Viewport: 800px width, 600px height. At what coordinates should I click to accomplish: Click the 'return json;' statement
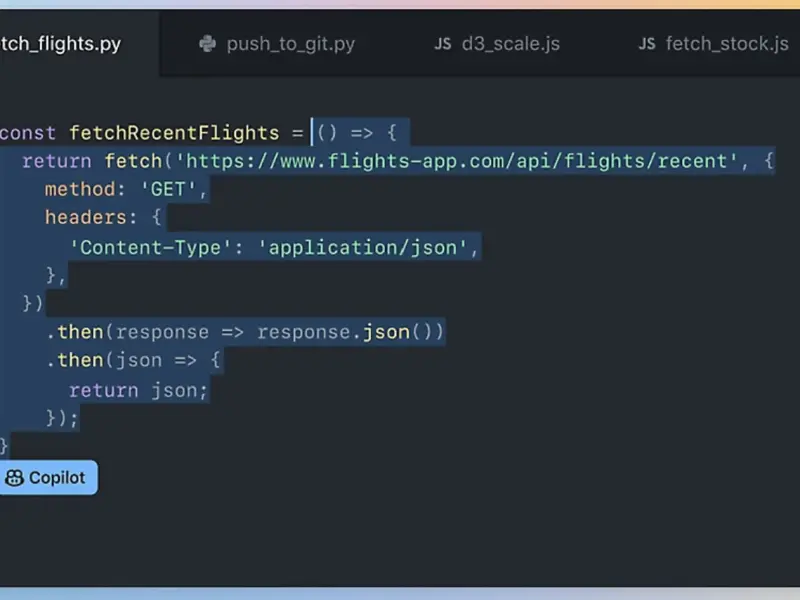click(138, 391)
